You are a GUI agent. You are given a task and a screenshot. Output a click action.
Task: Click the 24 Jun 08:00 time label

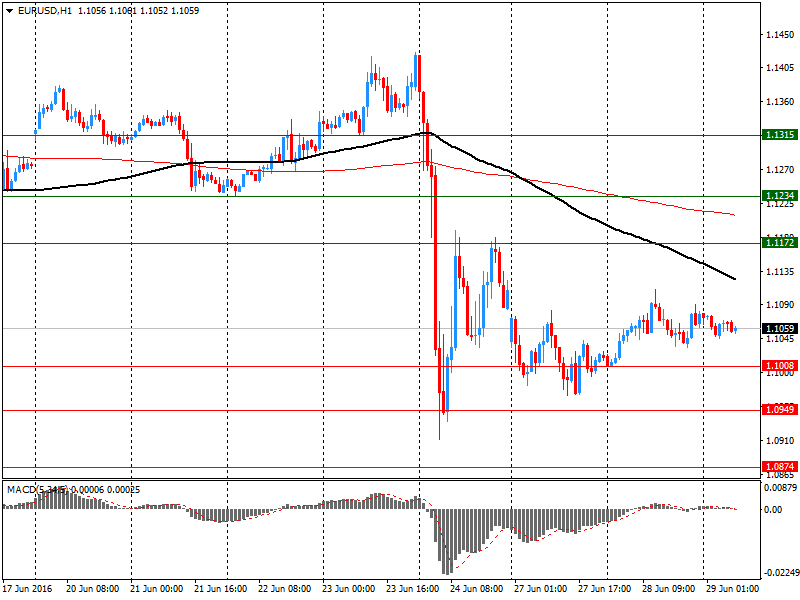[477, 588]
